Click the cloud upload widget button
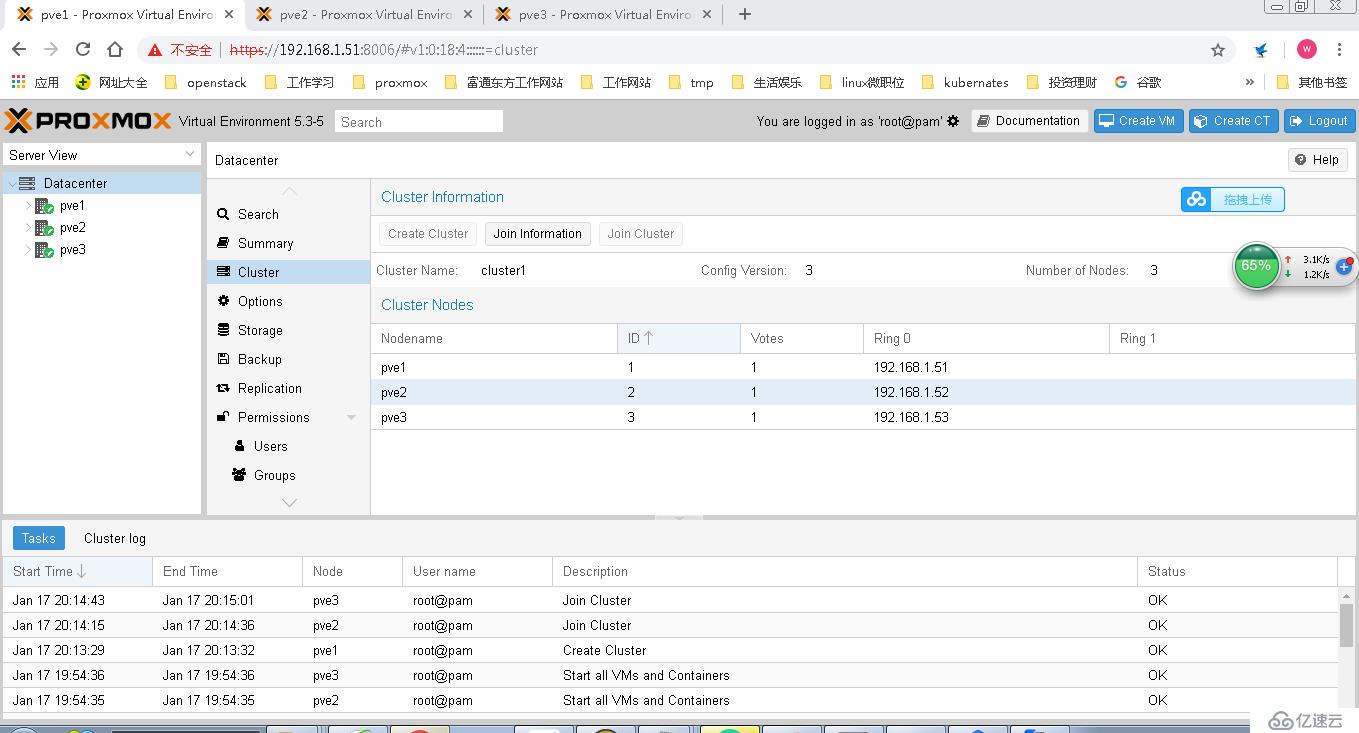Image resolution: width=1359 pixels, height=733 pixels. [1232, 200]
